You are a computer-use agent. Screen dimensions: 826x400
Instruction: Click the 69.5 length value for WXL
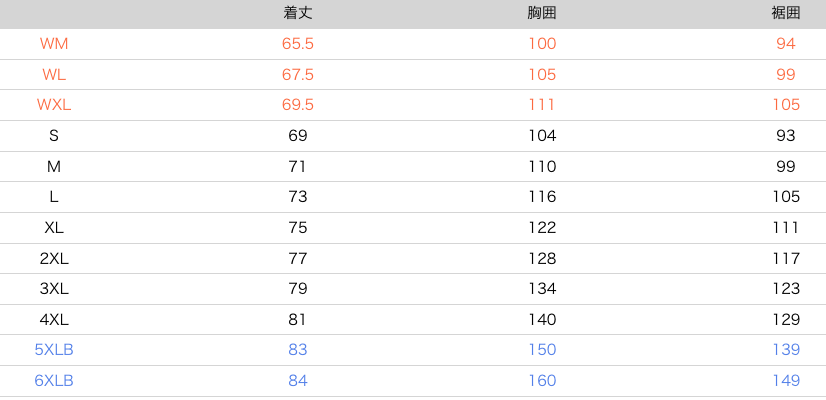298,105
